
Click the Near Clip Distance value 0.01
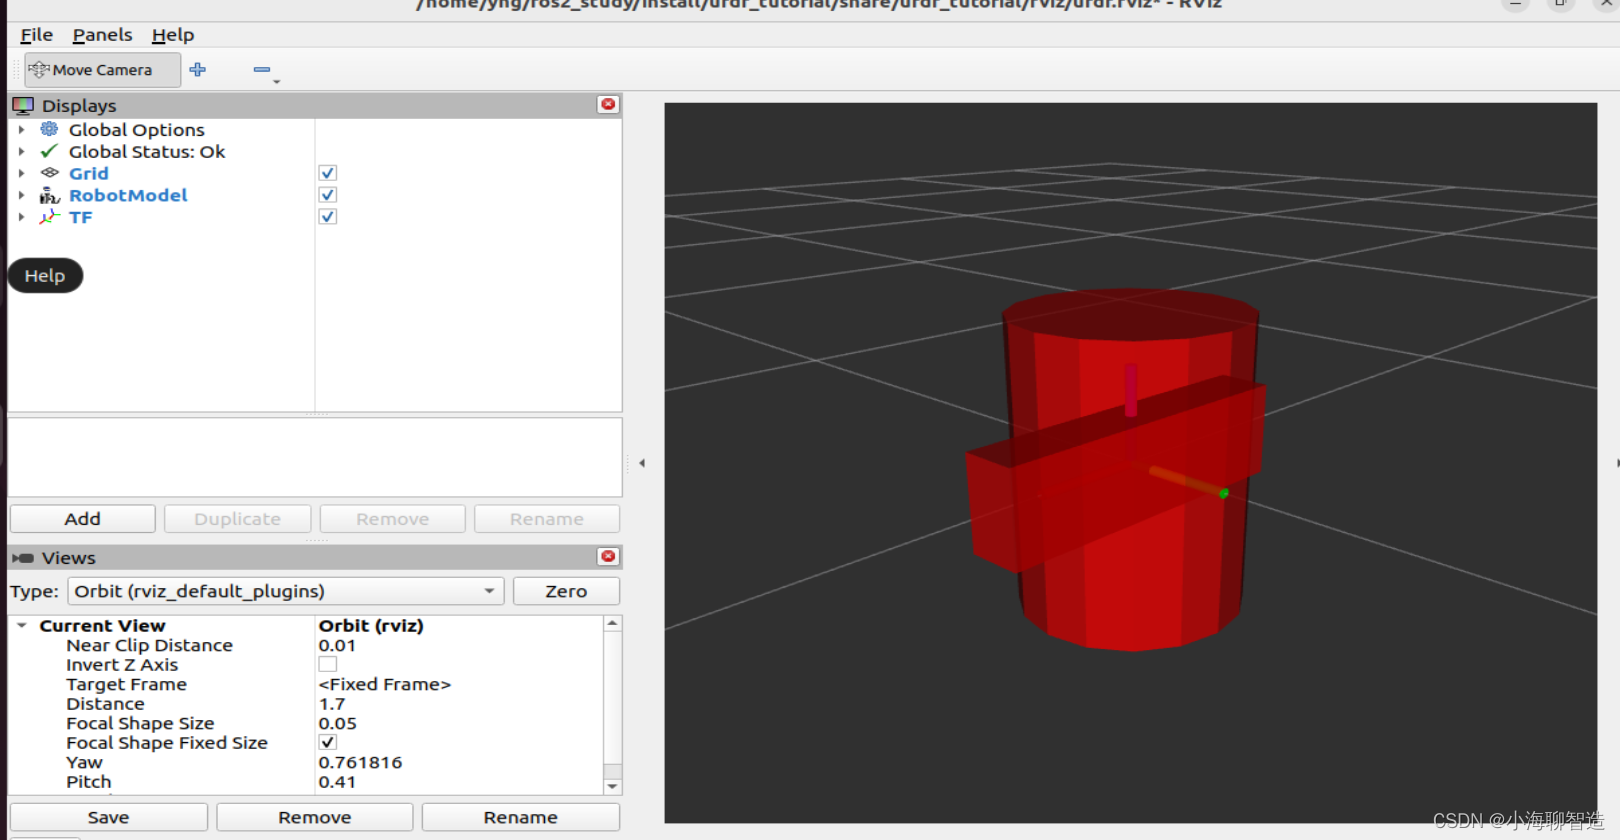point(337,645)
